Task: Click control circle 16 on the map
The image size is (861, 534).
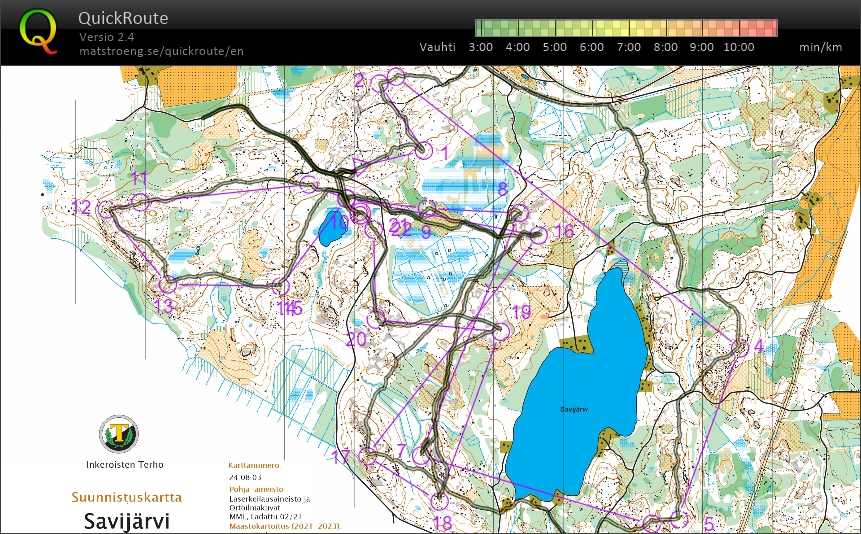Action: coord(538,236)
